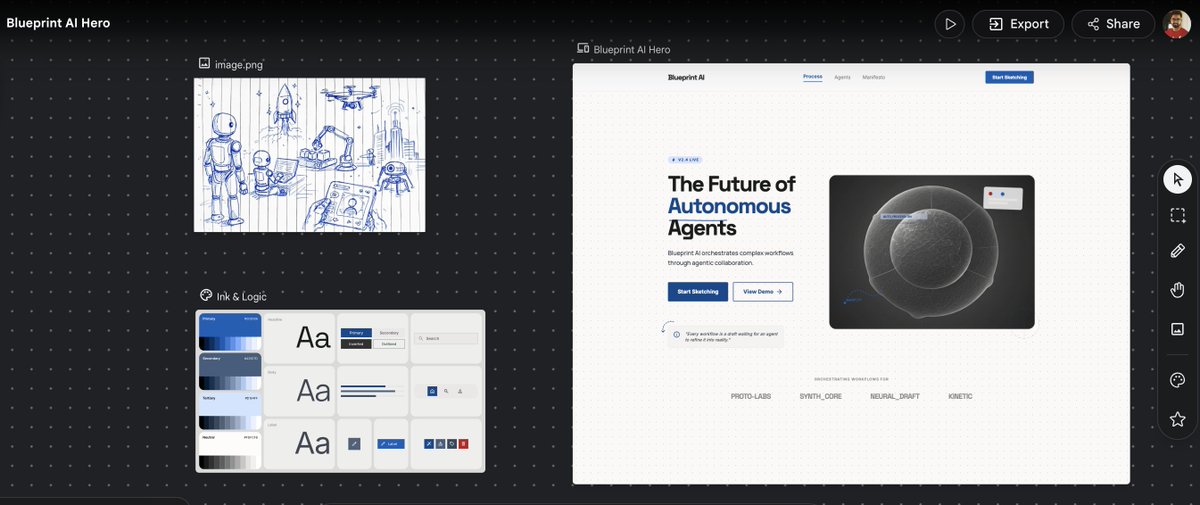Click the tag icon button beside the trash
Image resolution: width=1200 pixels, height=505 pixels.
click(x=452, y=444)
